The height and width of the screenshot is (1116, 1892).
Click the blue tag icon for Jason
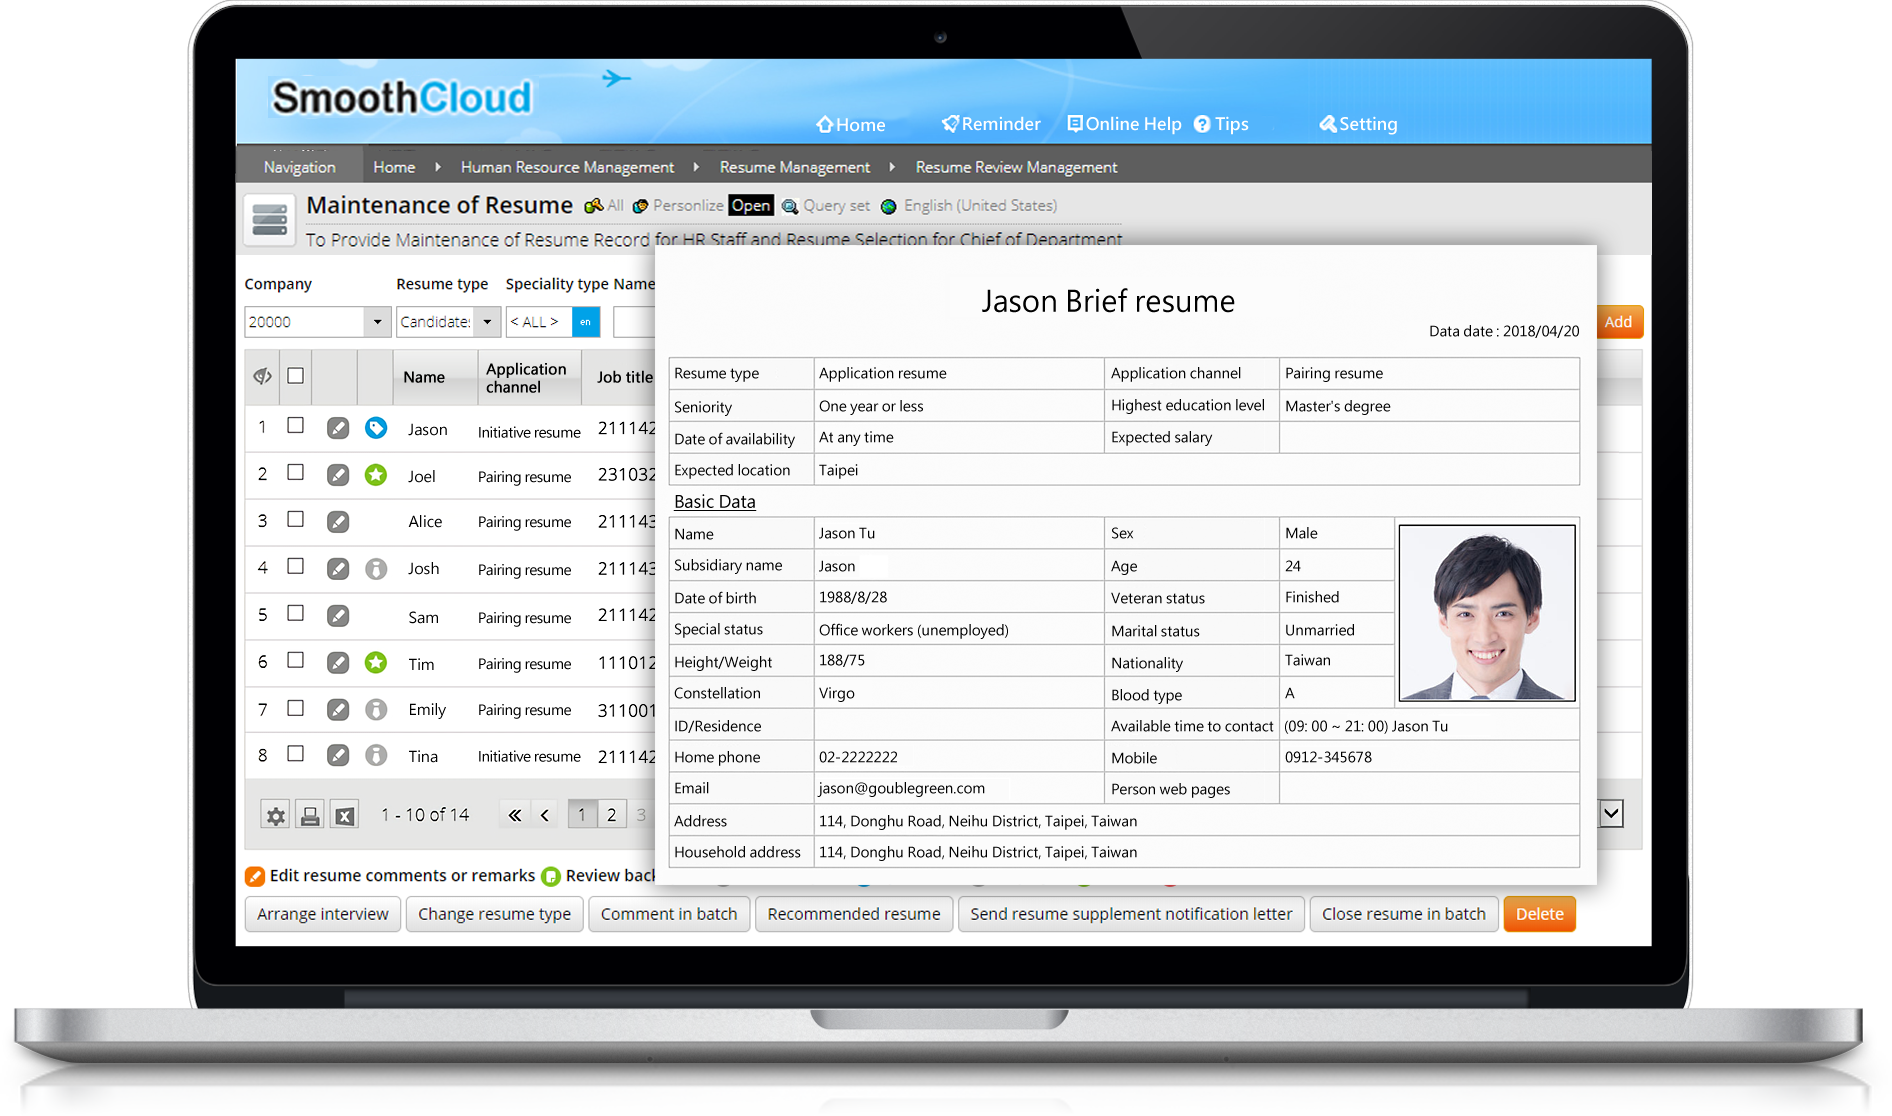(376, 428)
